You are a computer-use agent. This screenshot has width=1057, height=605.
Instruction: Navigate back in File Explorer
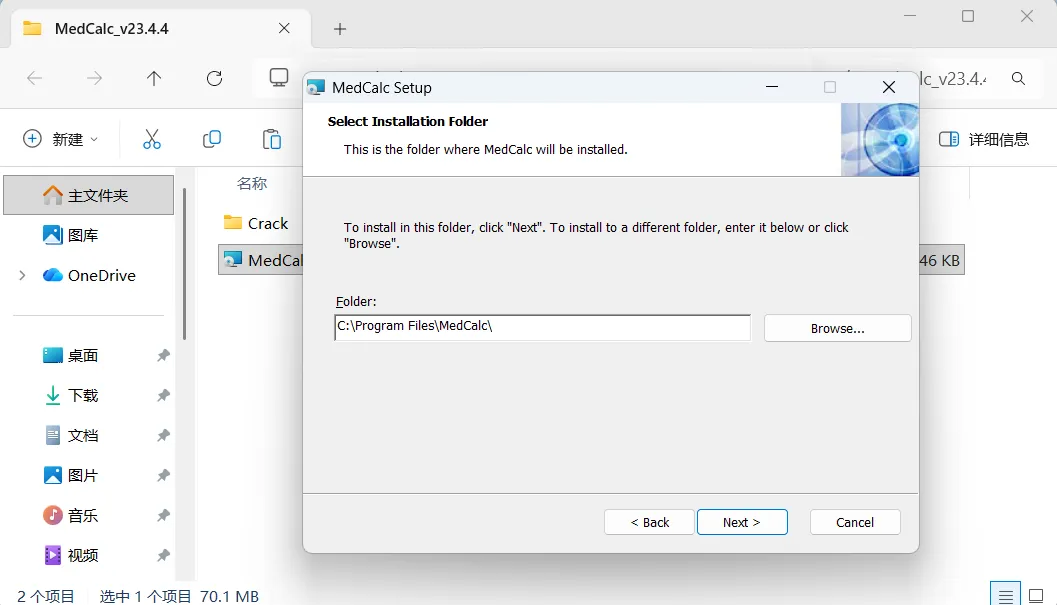(34, 78)
